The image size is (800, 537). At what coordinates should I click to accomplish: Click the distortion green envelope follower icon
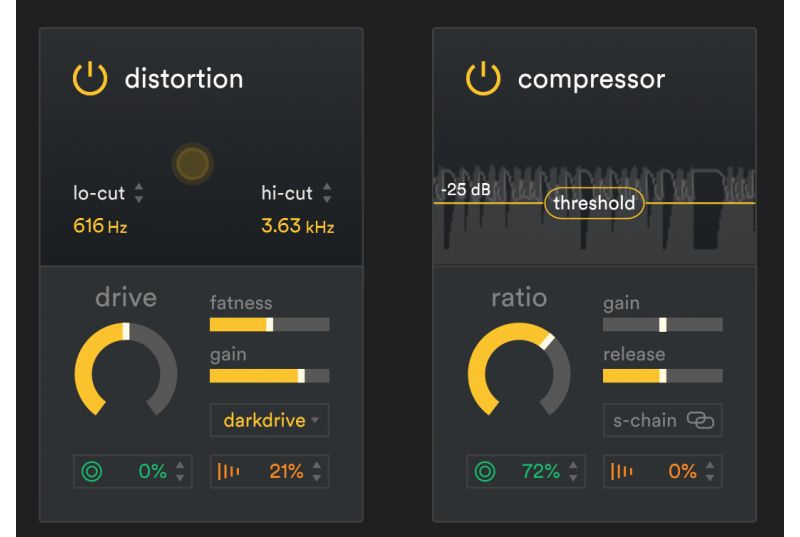(92, 471)
